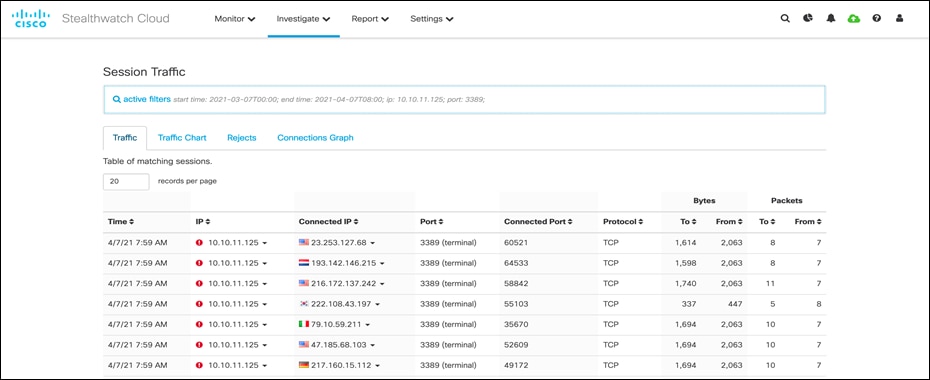Click the records per page field

126,181
